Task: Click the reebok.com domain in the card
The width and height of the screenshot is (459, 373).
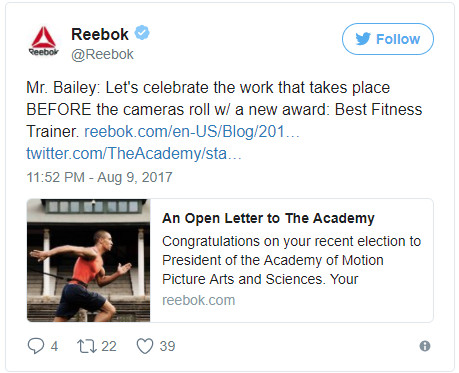Action: pyautogui.click(x=199, y=300)
